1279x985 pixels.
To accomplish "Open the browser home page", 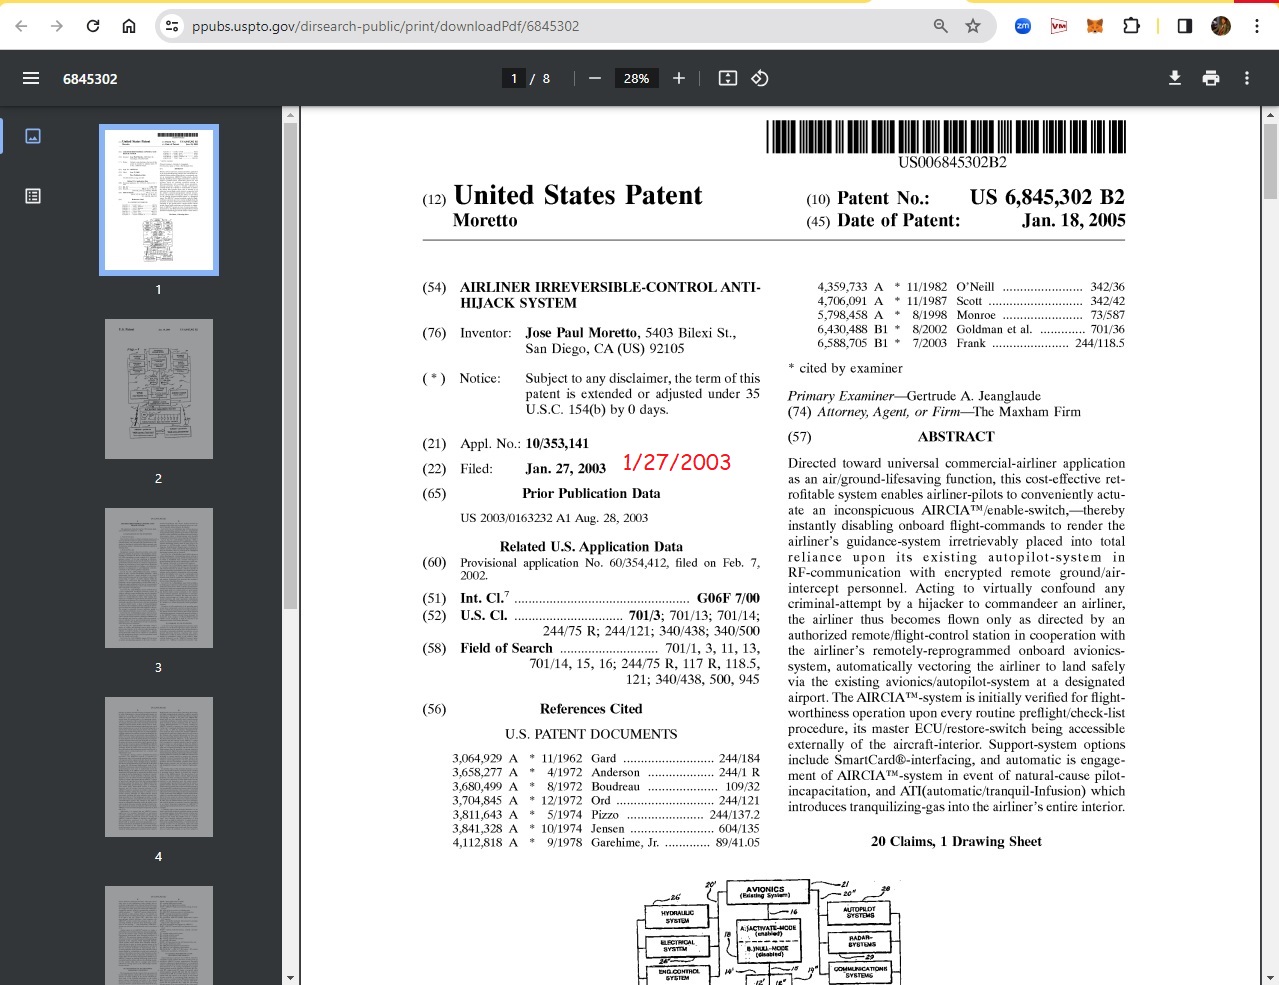I will point(129,26).
